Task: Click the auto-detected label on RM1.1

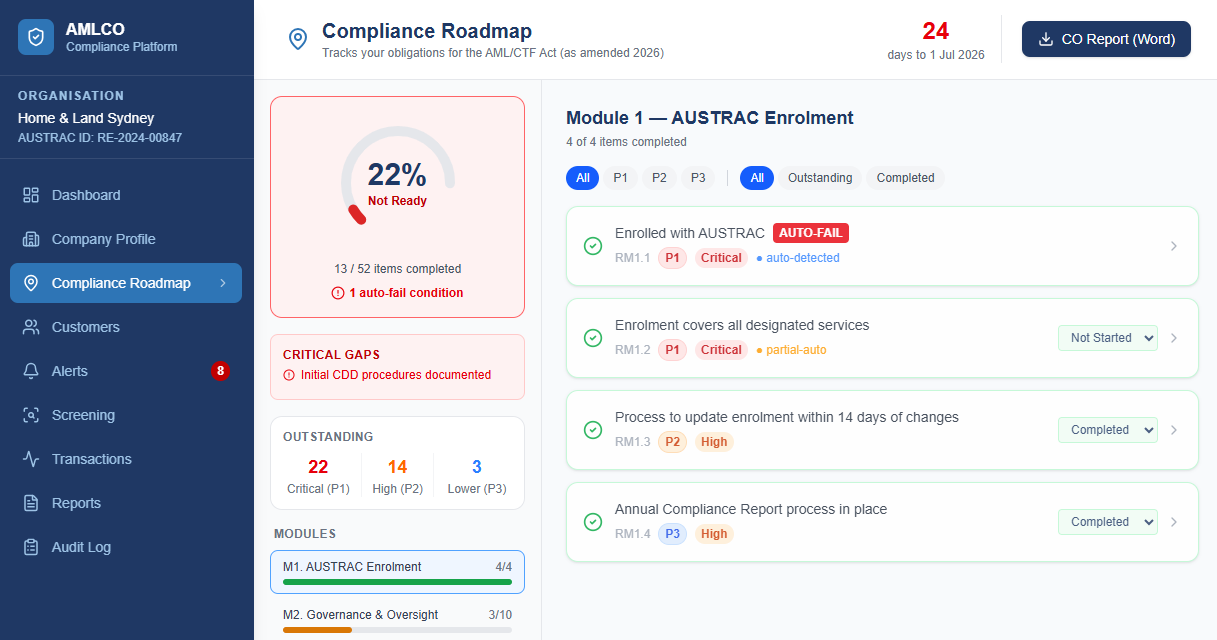Action: 798,258
